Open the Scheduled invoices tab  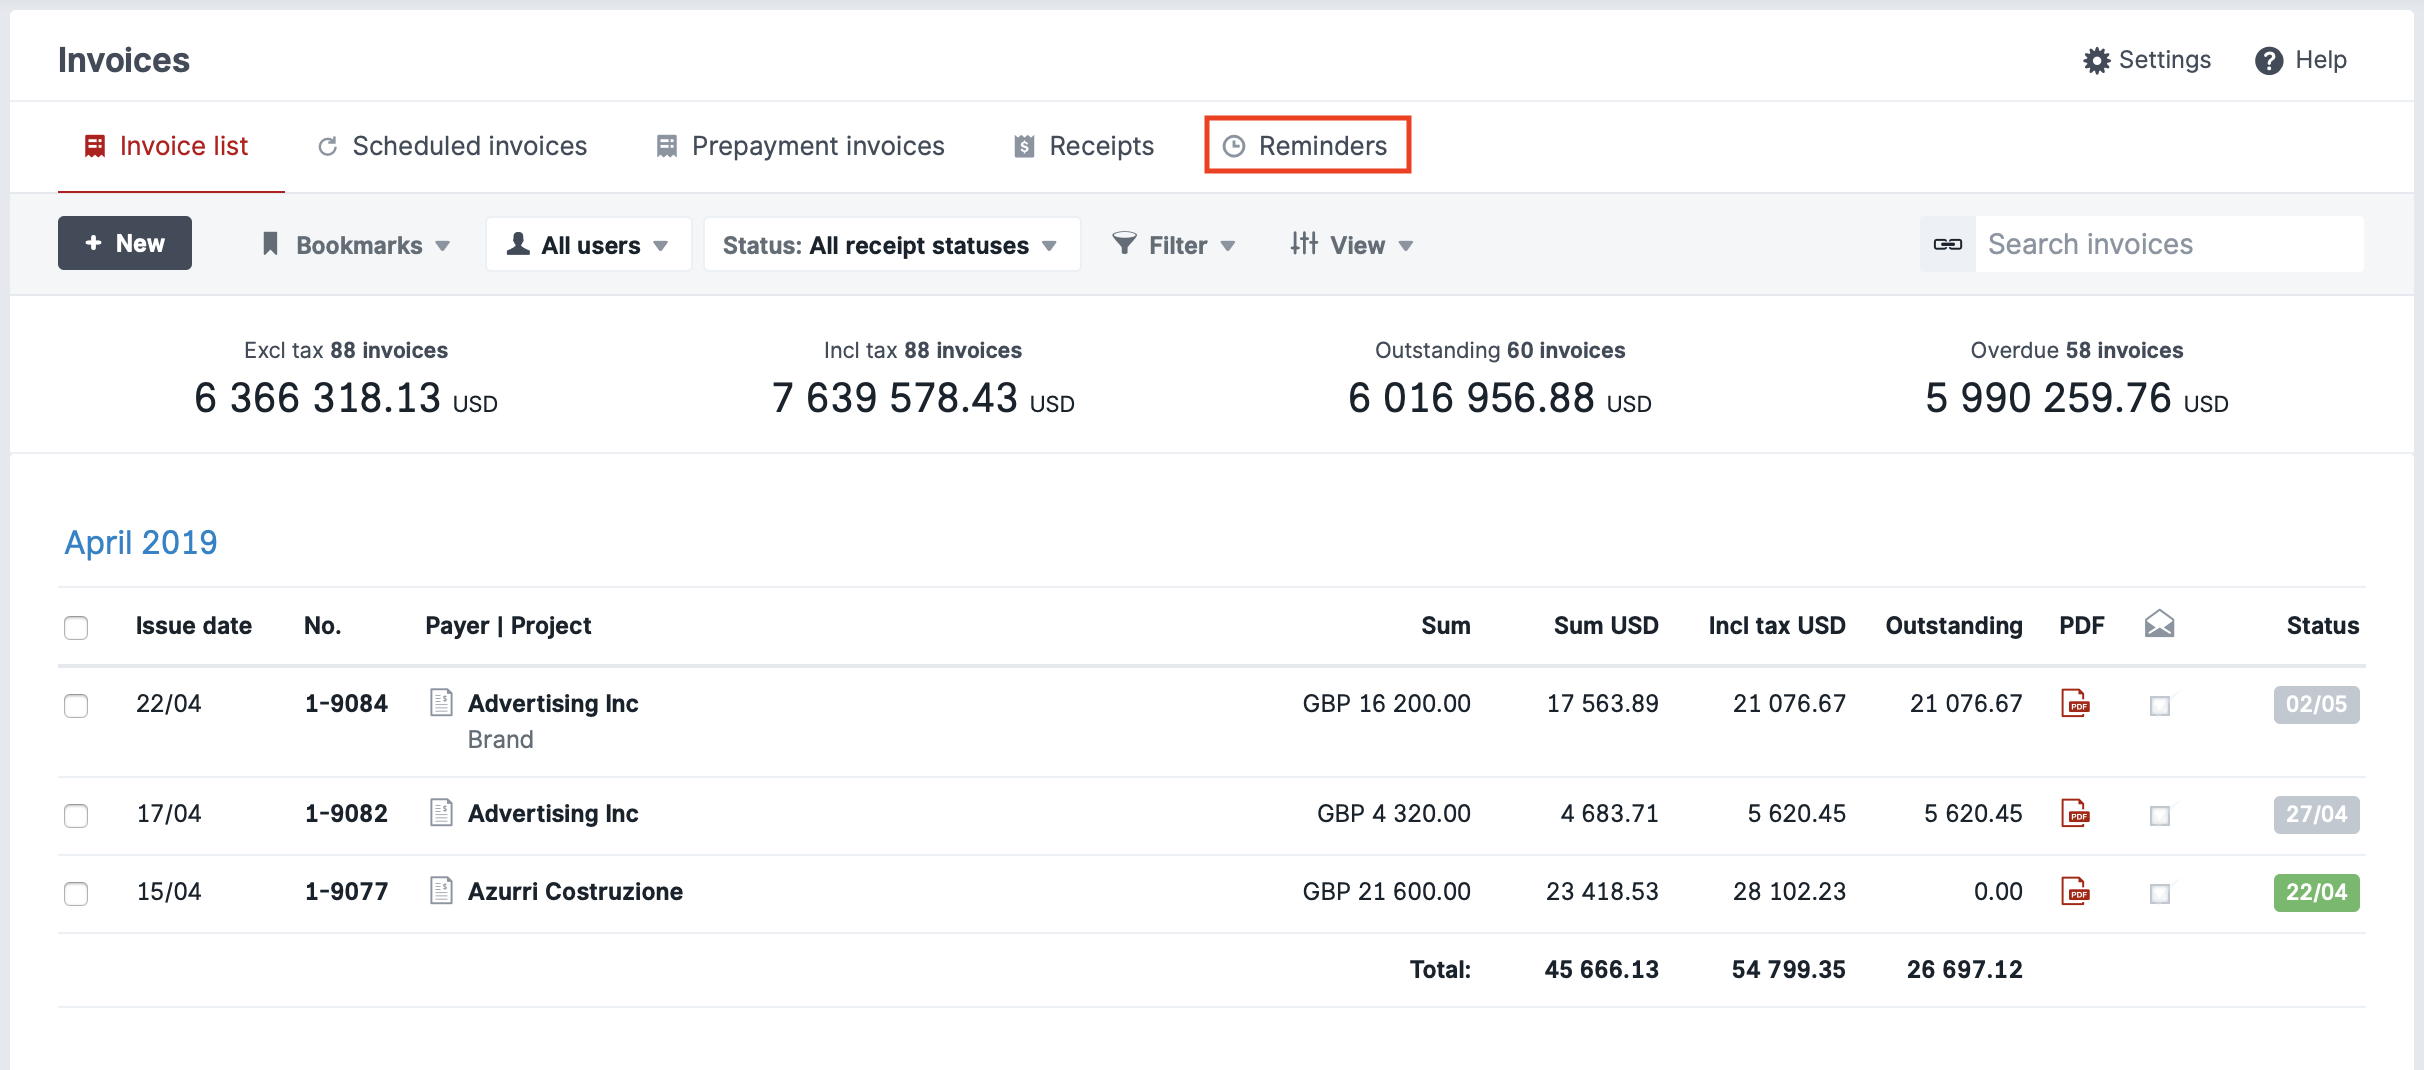(452, 146)
